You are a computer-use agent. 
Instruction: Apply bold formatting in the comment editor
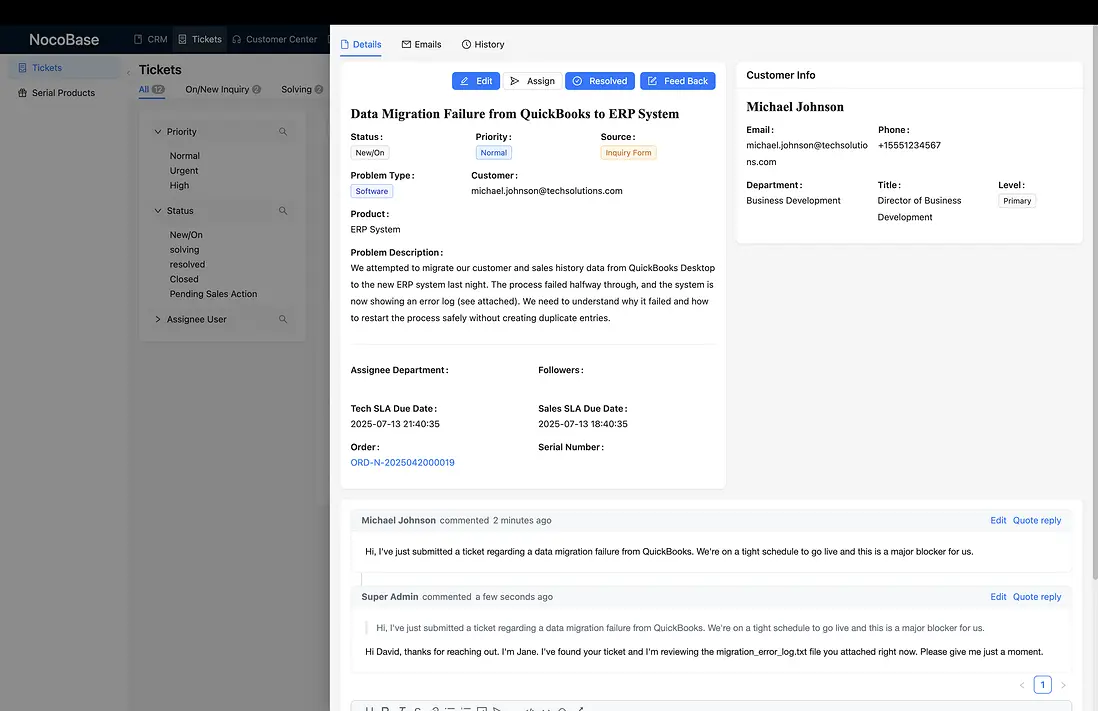click(x=384, y=709)
